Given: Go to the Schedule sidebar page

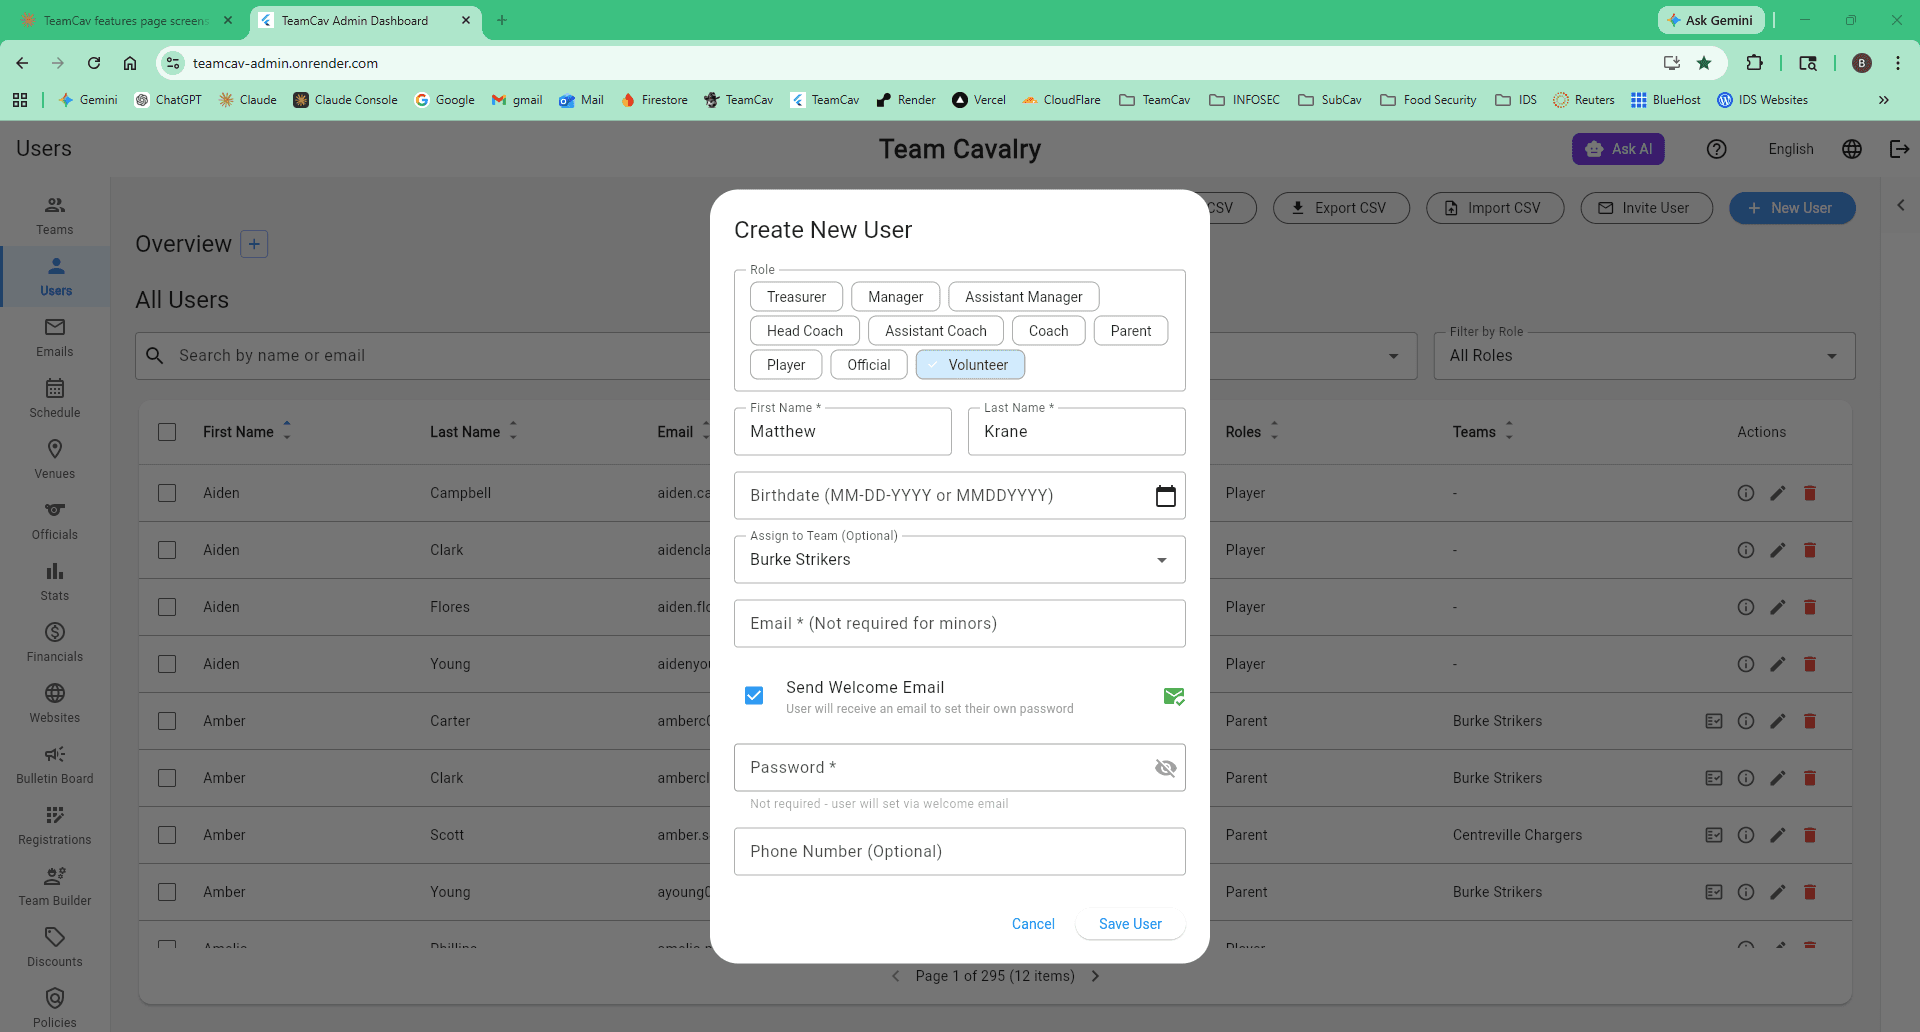Looking at the screenshot, I should coord(55,399).
